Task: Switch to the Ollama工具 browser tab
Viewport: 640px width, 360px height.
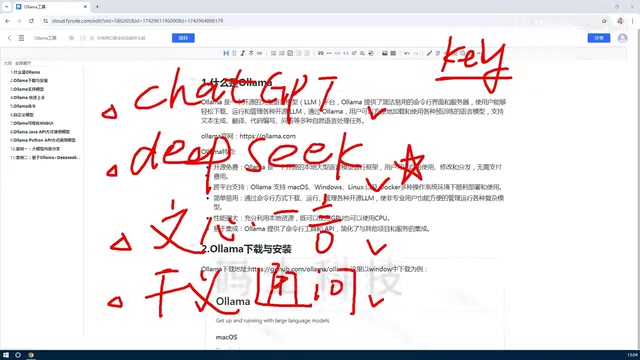Action: coord(51,7)
